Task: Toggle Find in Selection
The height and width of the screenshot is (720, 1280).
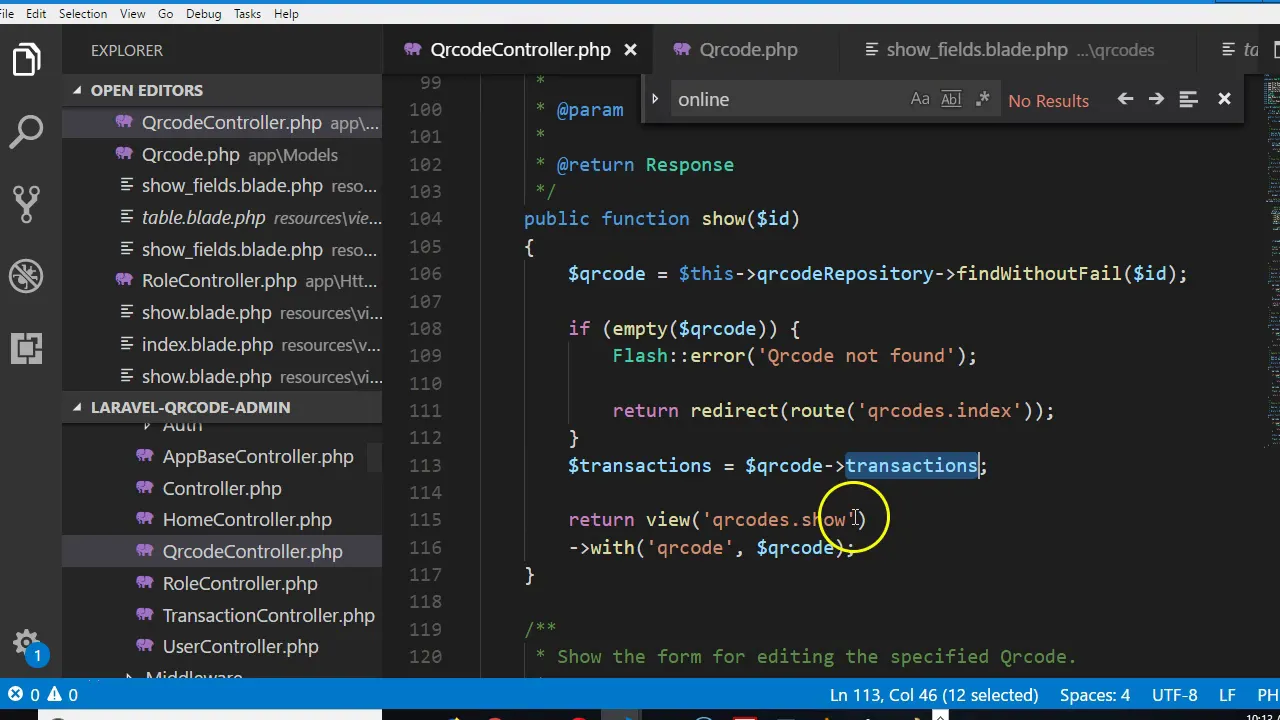Action: click(x=1188, y=99)
